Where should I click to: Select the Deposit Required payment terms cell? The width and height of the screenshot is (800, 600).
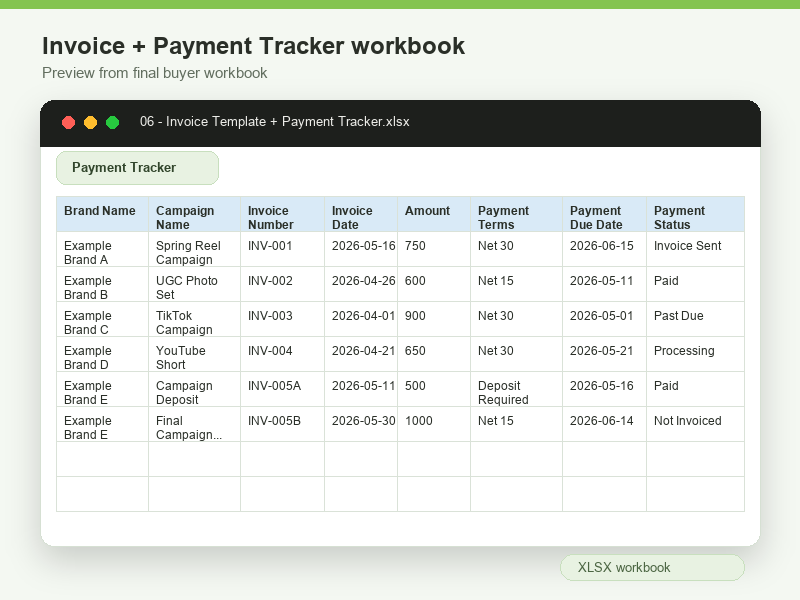point(516,389)
